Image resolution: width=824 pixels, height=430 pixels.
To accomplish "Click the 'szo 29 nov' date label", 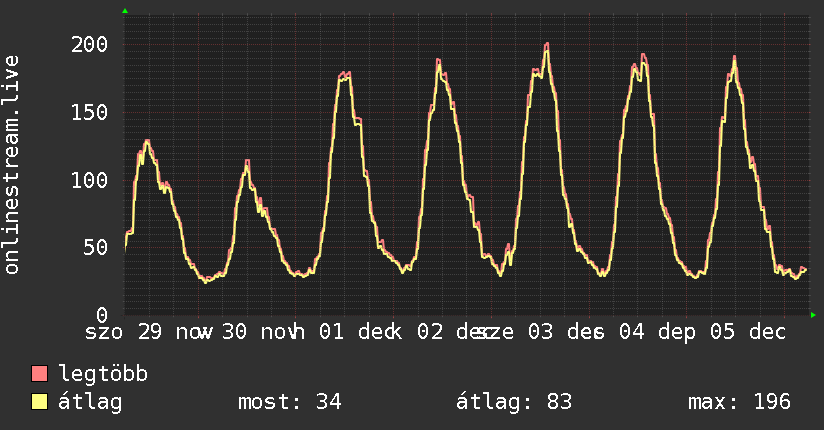I will click(149, 332).
